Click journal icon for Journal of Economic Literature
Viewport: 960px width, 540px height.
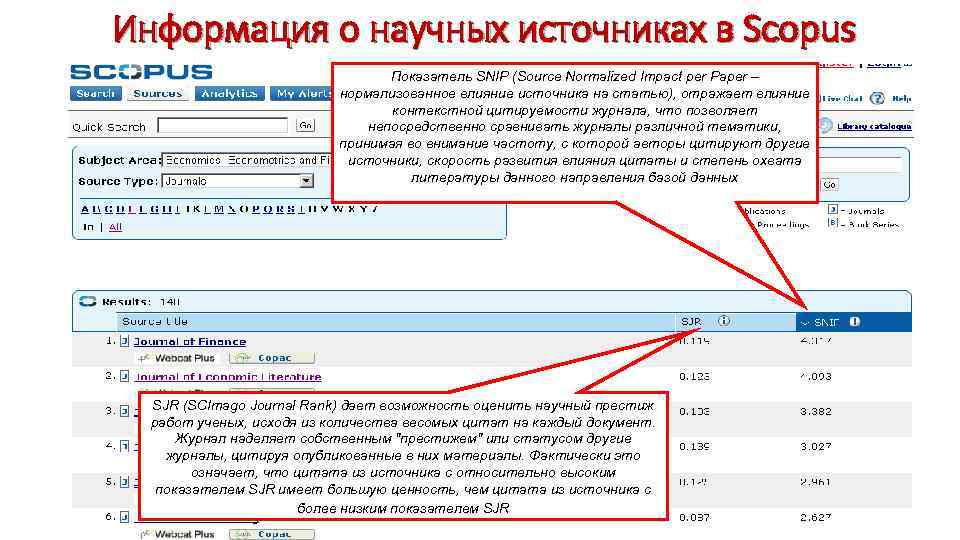click(x=124, y=376)
